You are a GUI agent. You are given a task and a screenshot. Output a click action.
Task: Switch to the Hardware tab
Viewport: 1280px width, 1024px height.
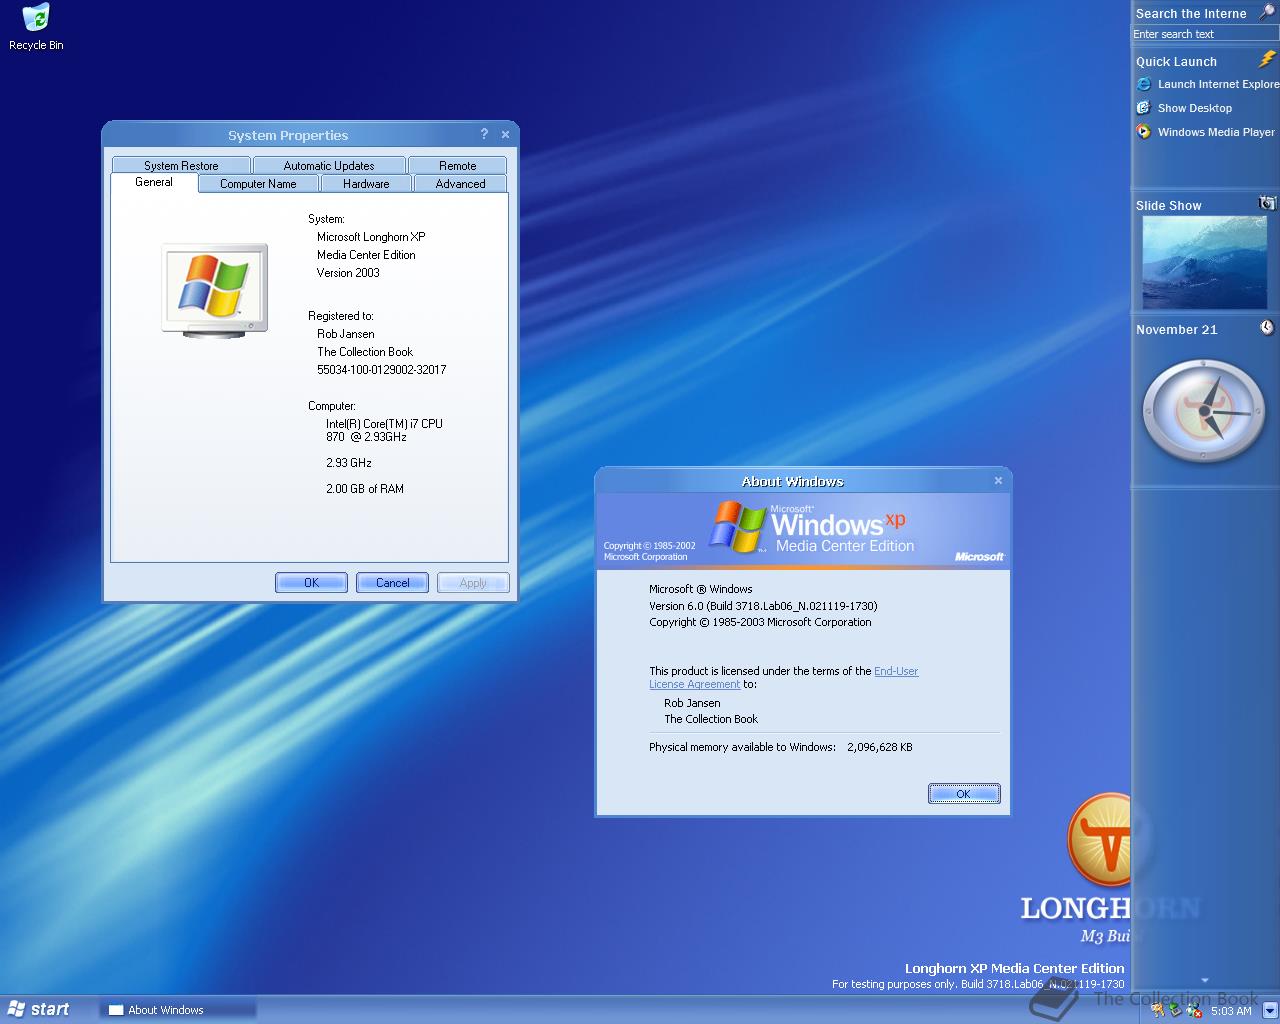[x=366, y=183]
